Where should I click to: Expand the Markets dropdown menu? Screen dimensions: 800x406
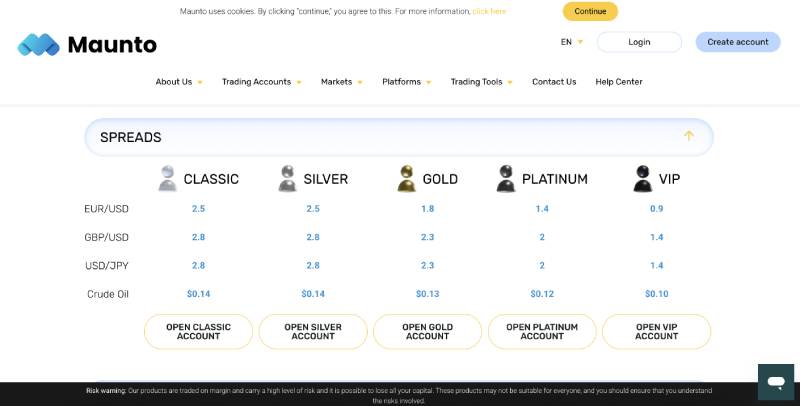tap(341, 82)
